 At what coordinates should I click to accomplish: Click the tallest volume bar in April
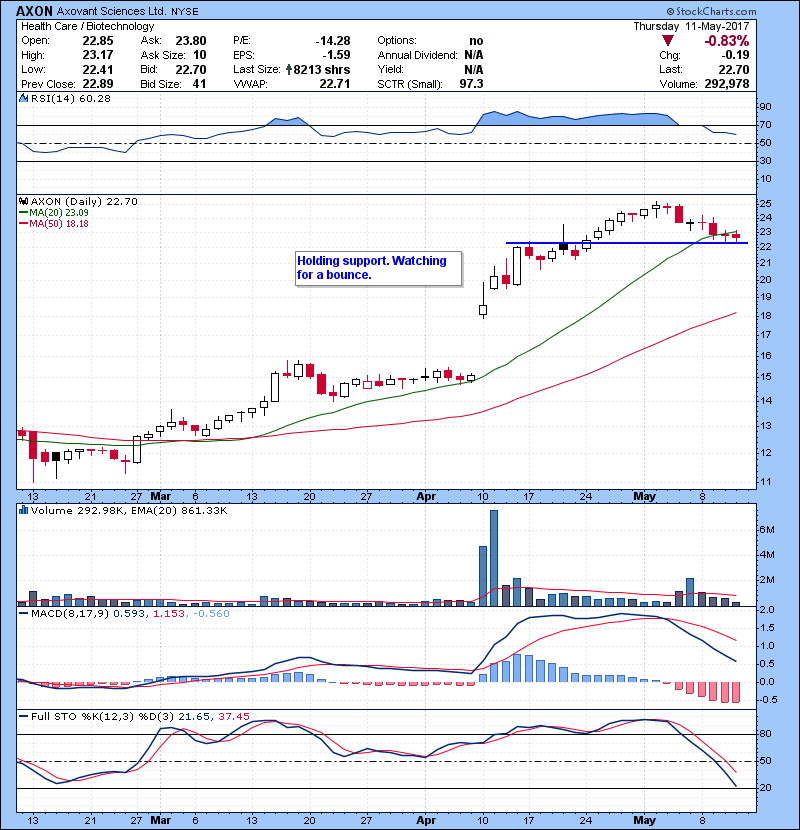[x=494, y=558]
